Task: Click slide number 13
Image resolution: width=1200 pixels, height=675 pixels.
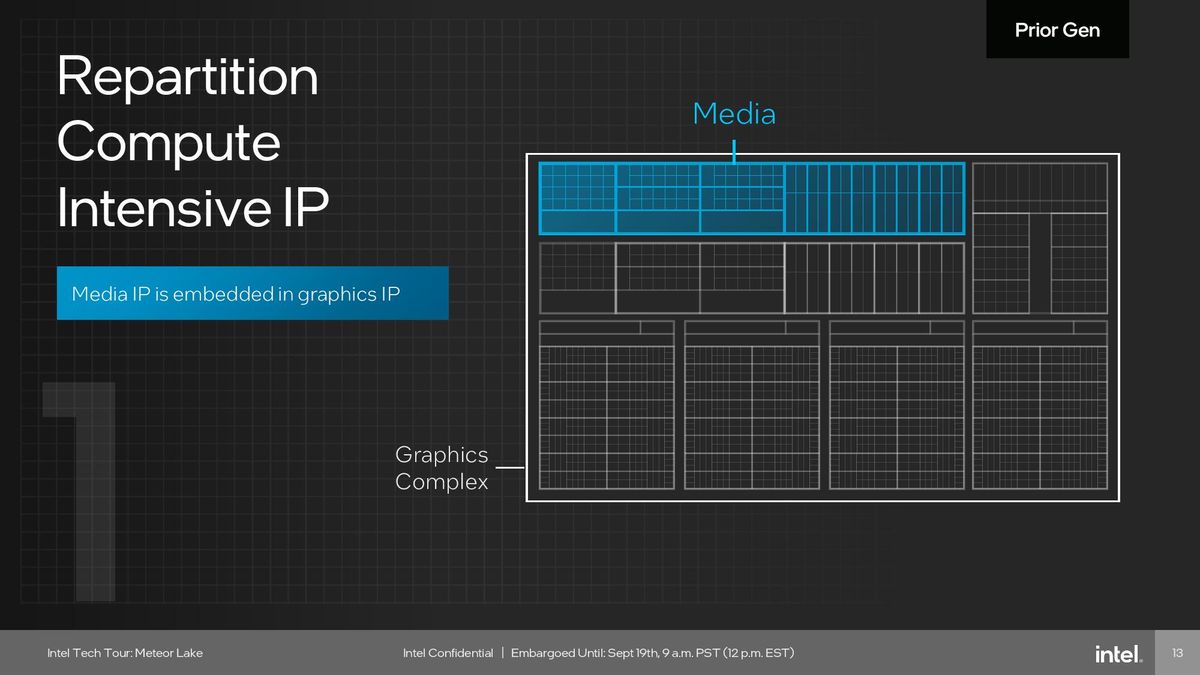Action: click(x=1177, y=653)
